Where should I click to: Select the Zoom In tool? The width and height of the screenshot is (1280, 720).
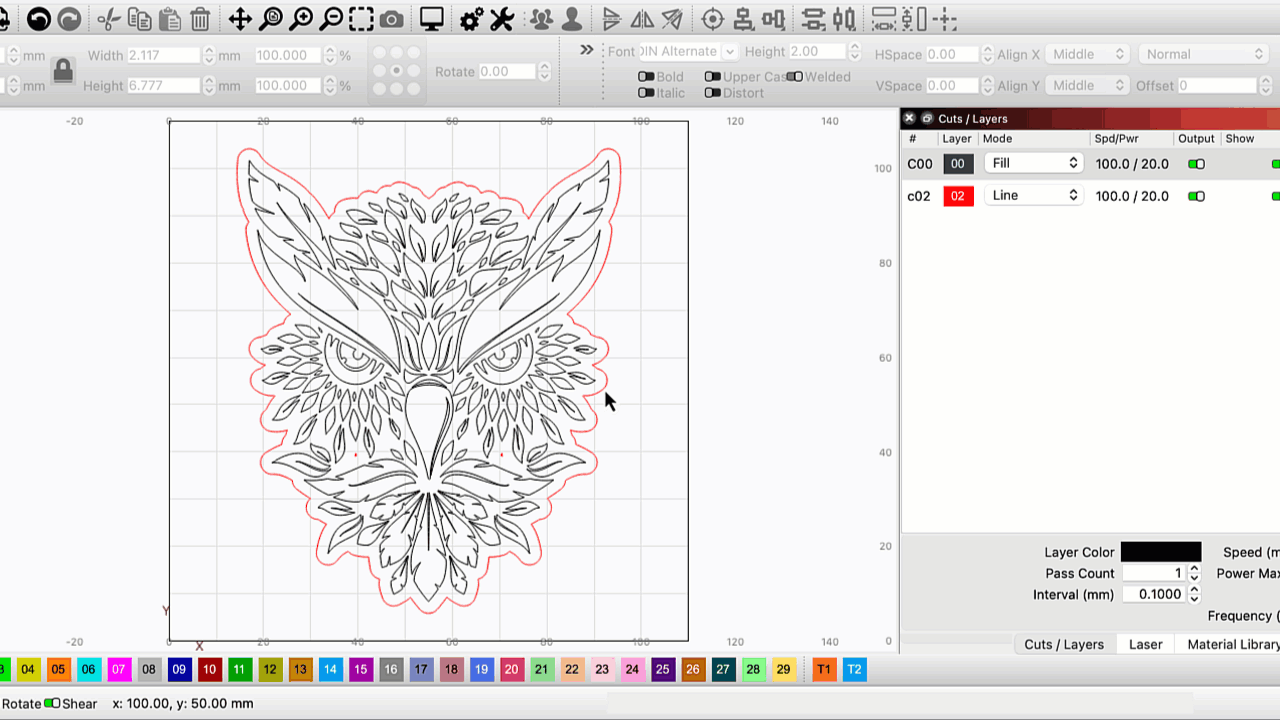click(301, 18)
